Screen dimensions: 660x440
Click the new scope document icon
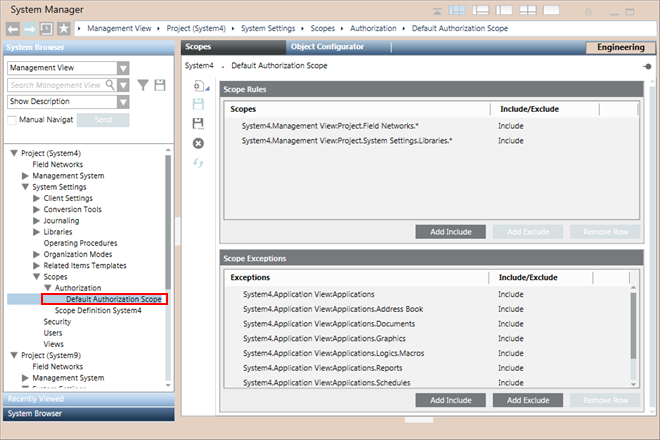[x=197, y=87]
